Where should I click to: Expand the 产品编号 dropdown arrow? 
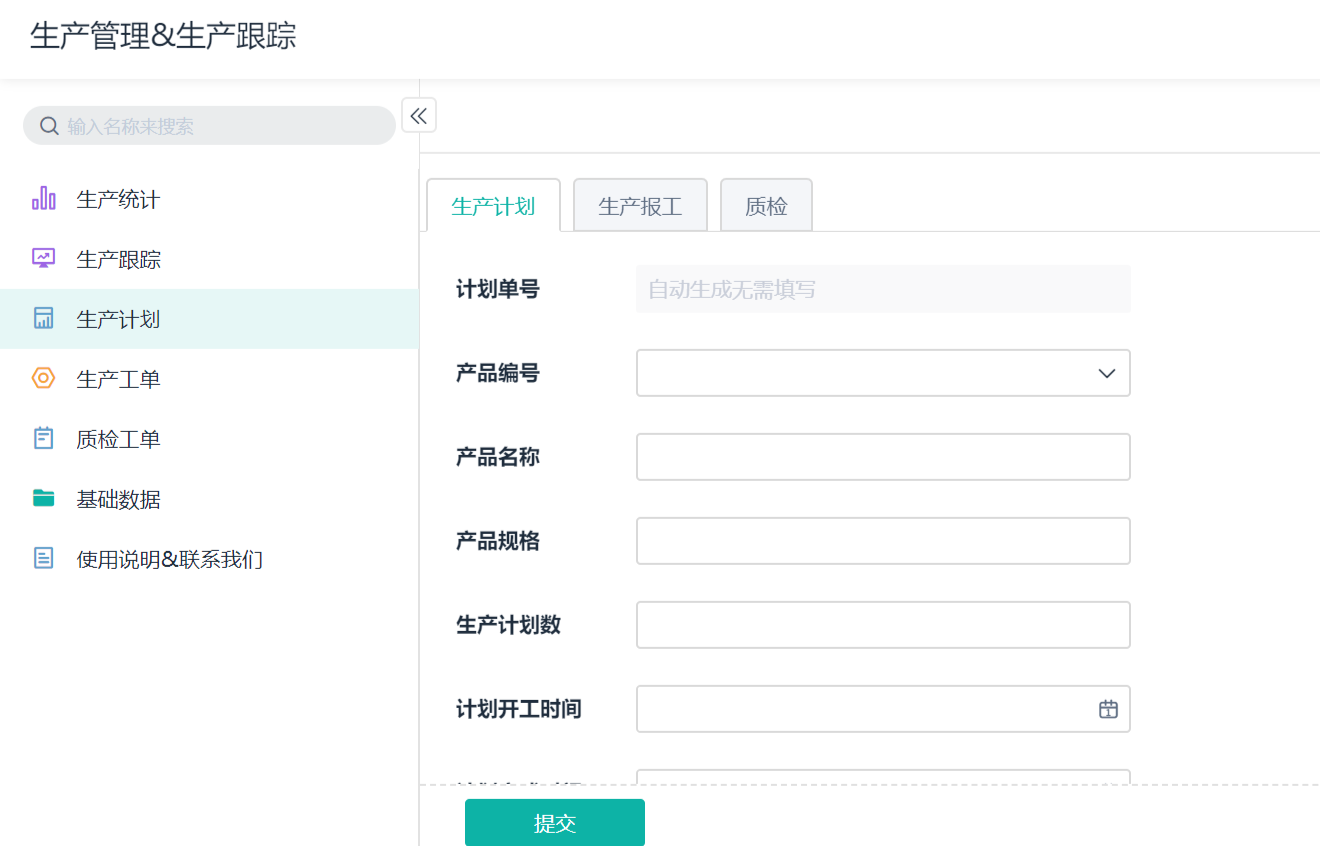pos(1106,373)
